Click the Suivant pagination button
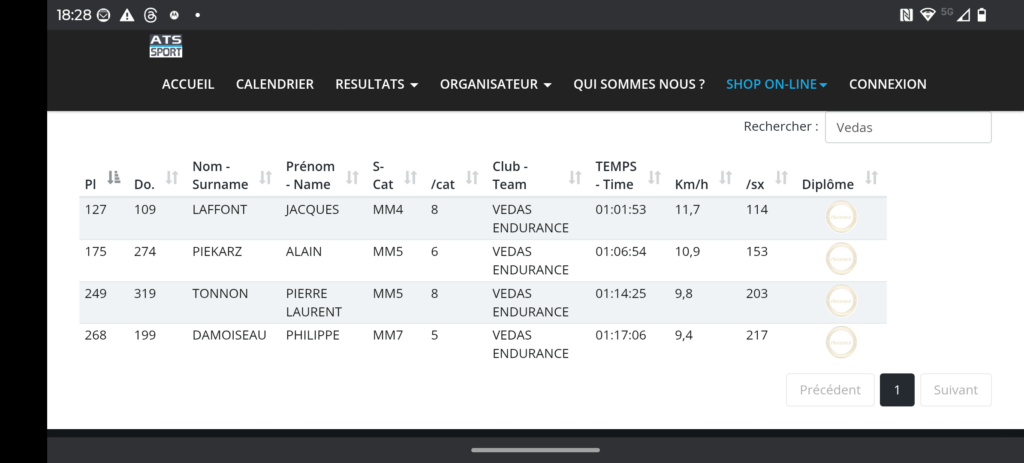 (x=955, y=390)
